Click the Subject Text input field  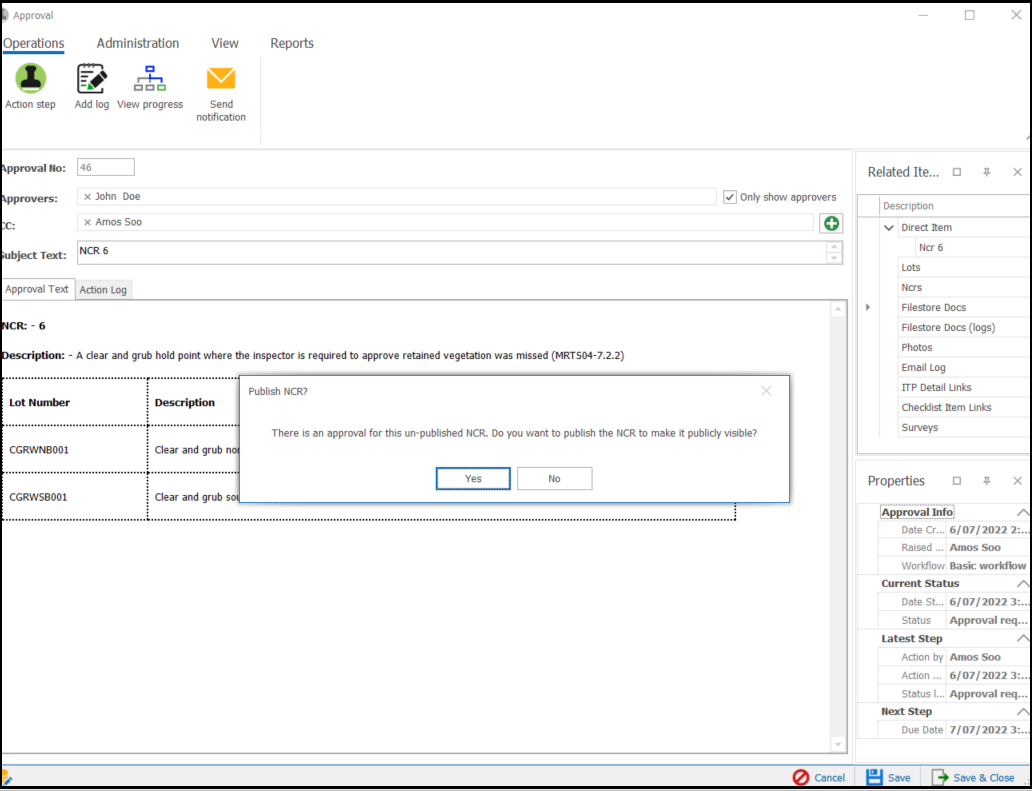click(x=450, y=252)
